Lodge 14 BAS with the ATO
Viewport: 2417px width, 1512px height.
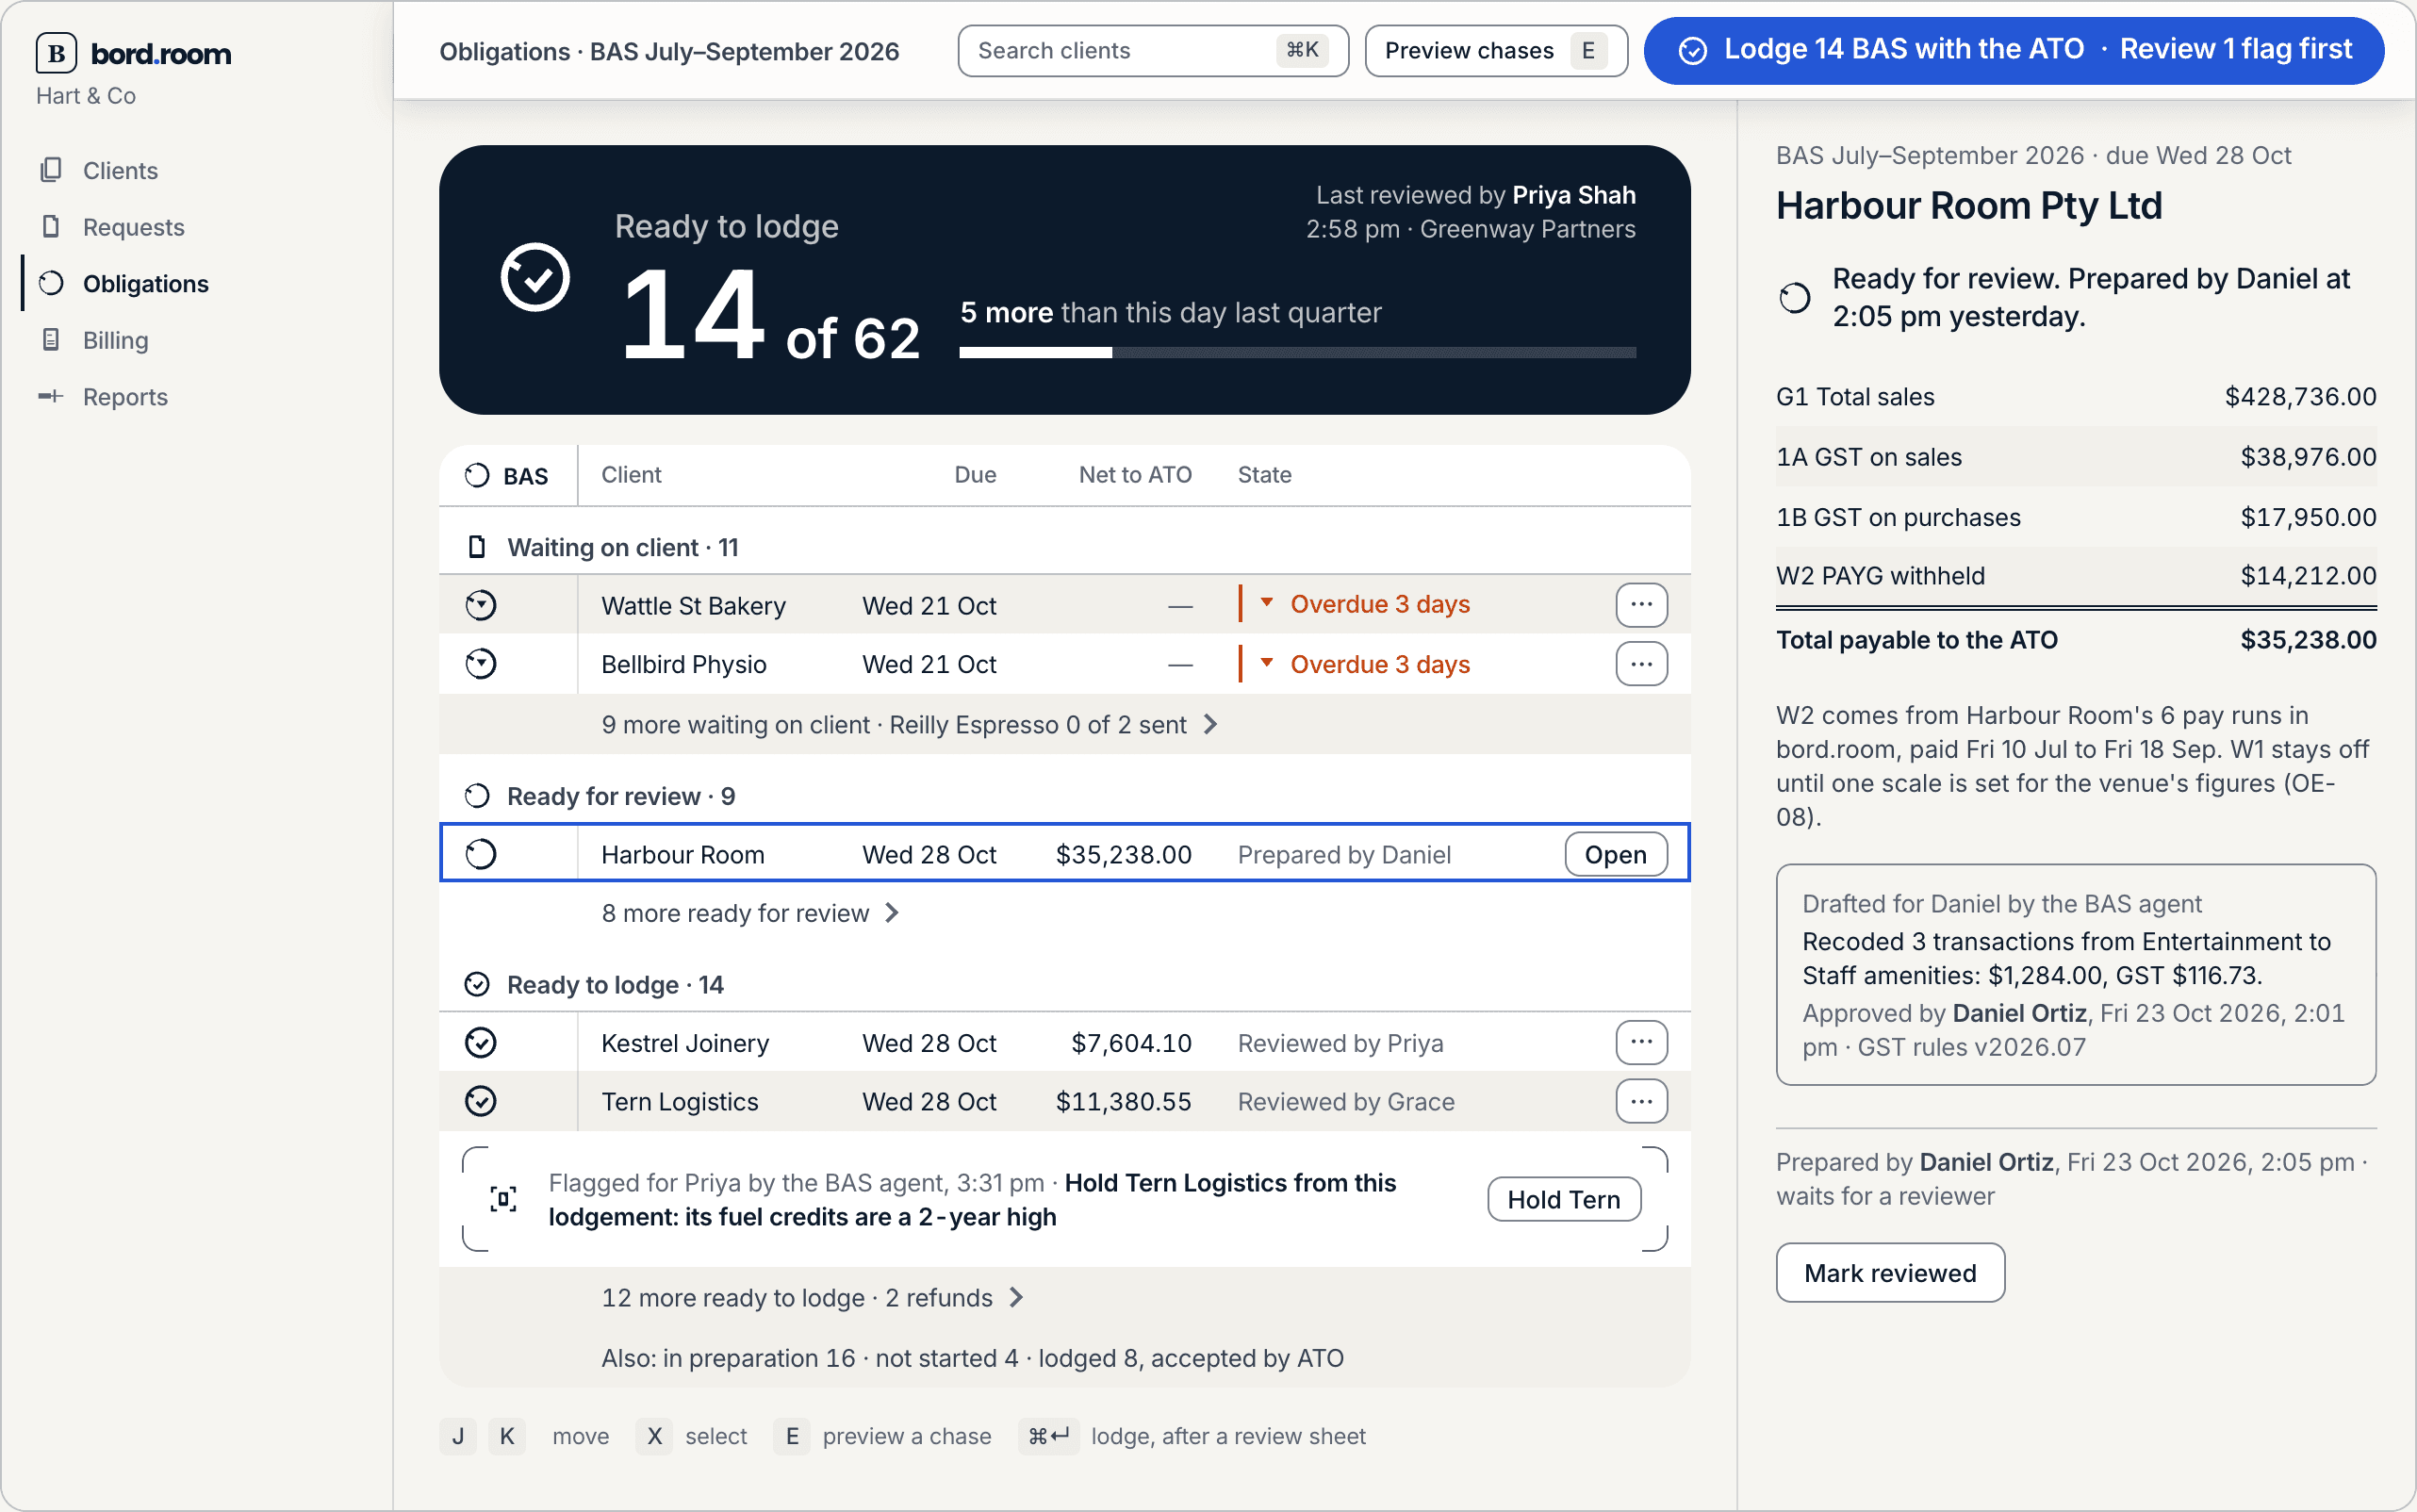point(2014,50)
